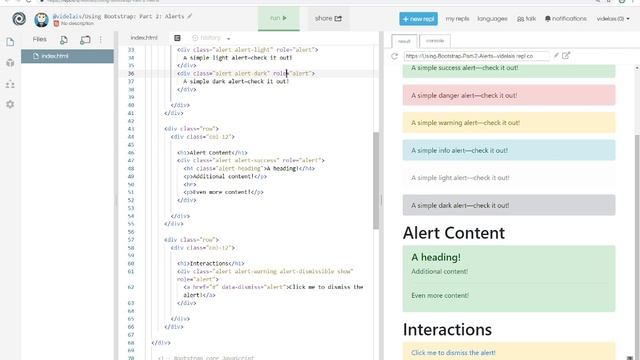Click the editor layout icon beside index.html

(177, 38)
